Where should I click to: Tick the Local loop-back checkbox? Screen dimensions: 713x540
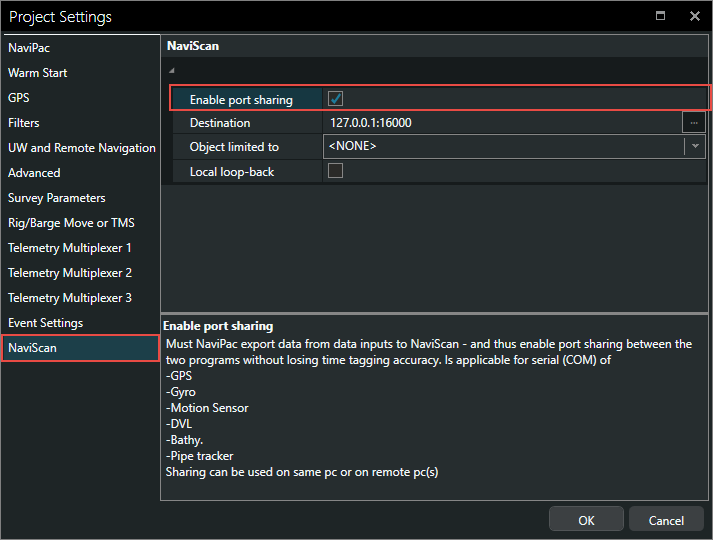click(x=336, y=171)
